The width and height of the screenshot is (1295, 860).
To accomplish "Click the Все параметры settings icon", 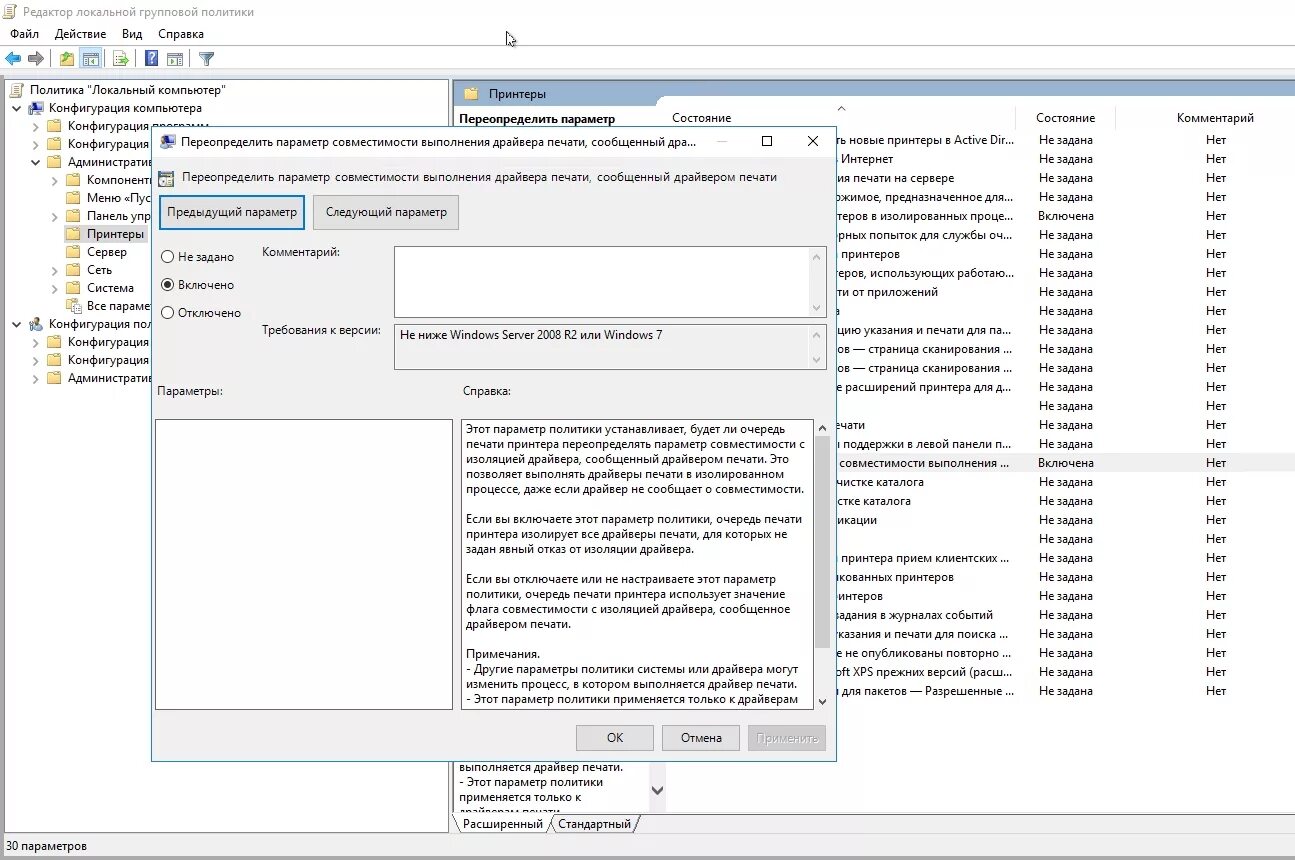I will pos(73,306).
